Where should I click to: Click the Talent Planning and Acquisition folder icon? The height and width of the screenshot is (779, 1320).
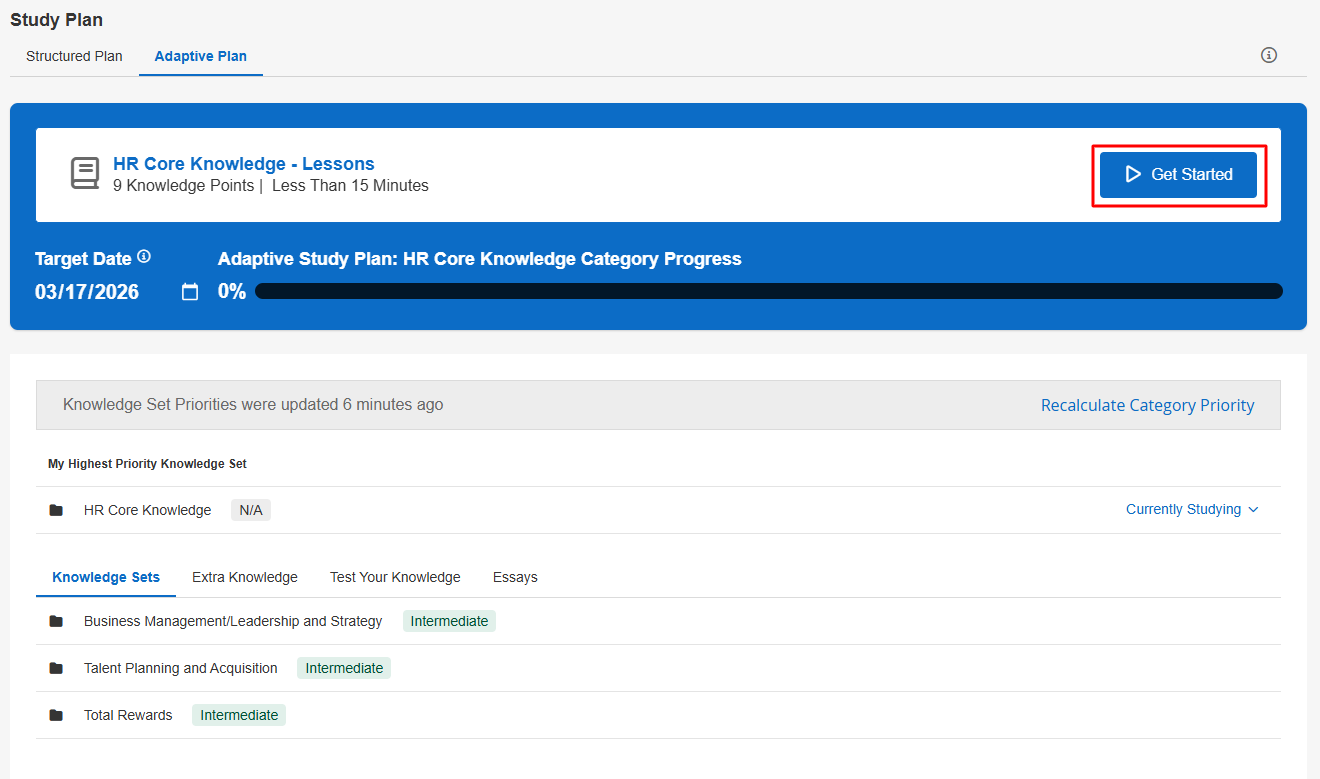point(56,669)
